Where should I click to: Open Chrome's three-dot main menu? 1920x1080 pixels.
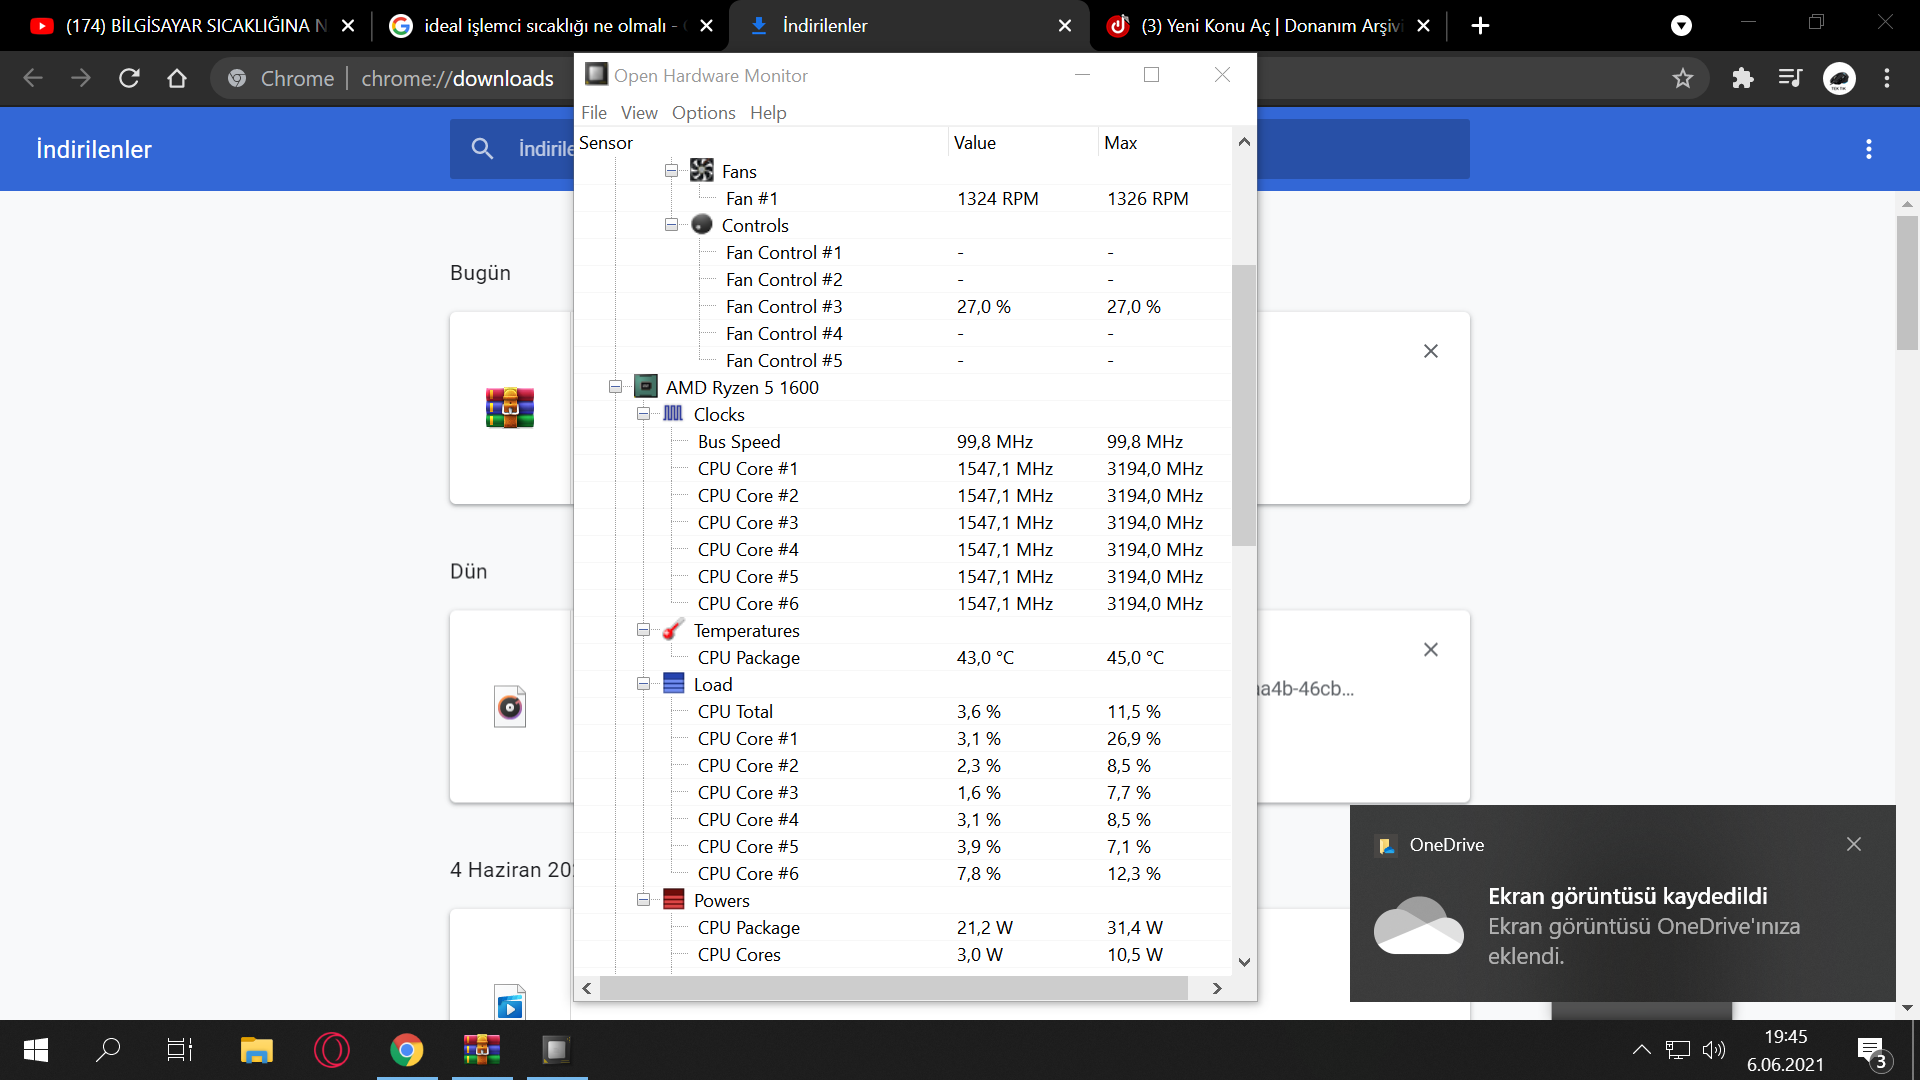[1887, 78]
